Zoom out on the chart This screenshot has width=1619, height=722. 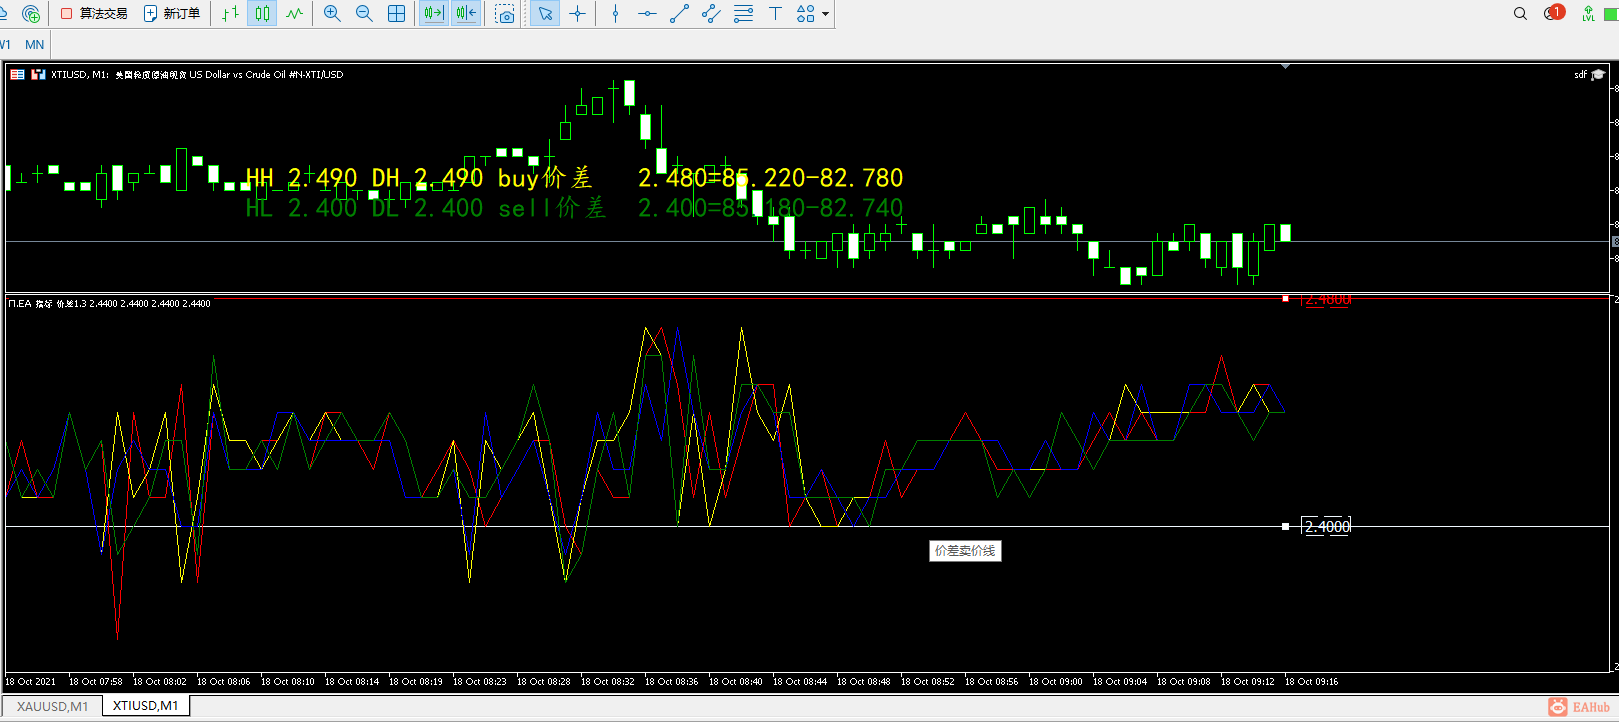[x=364, y=14]
